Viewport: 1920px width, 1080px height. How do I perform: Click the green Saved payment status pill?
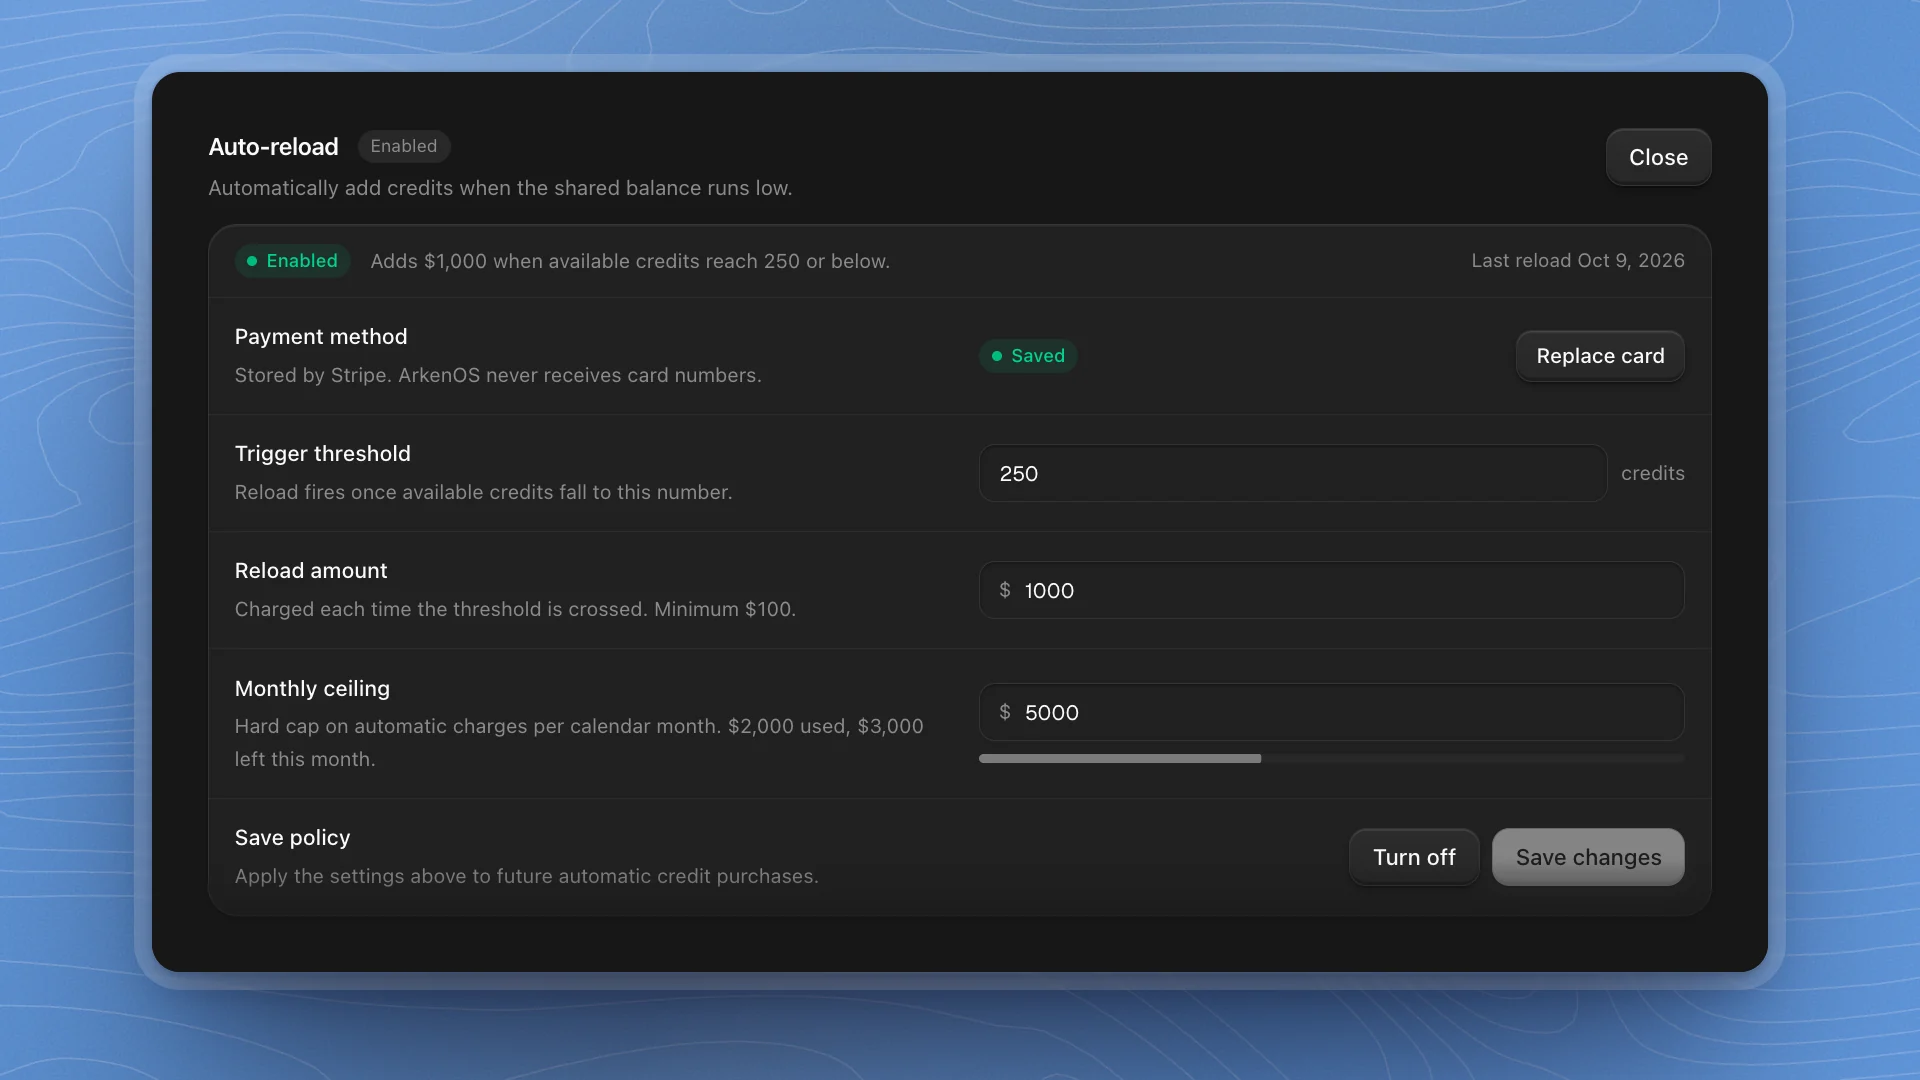1028,356
